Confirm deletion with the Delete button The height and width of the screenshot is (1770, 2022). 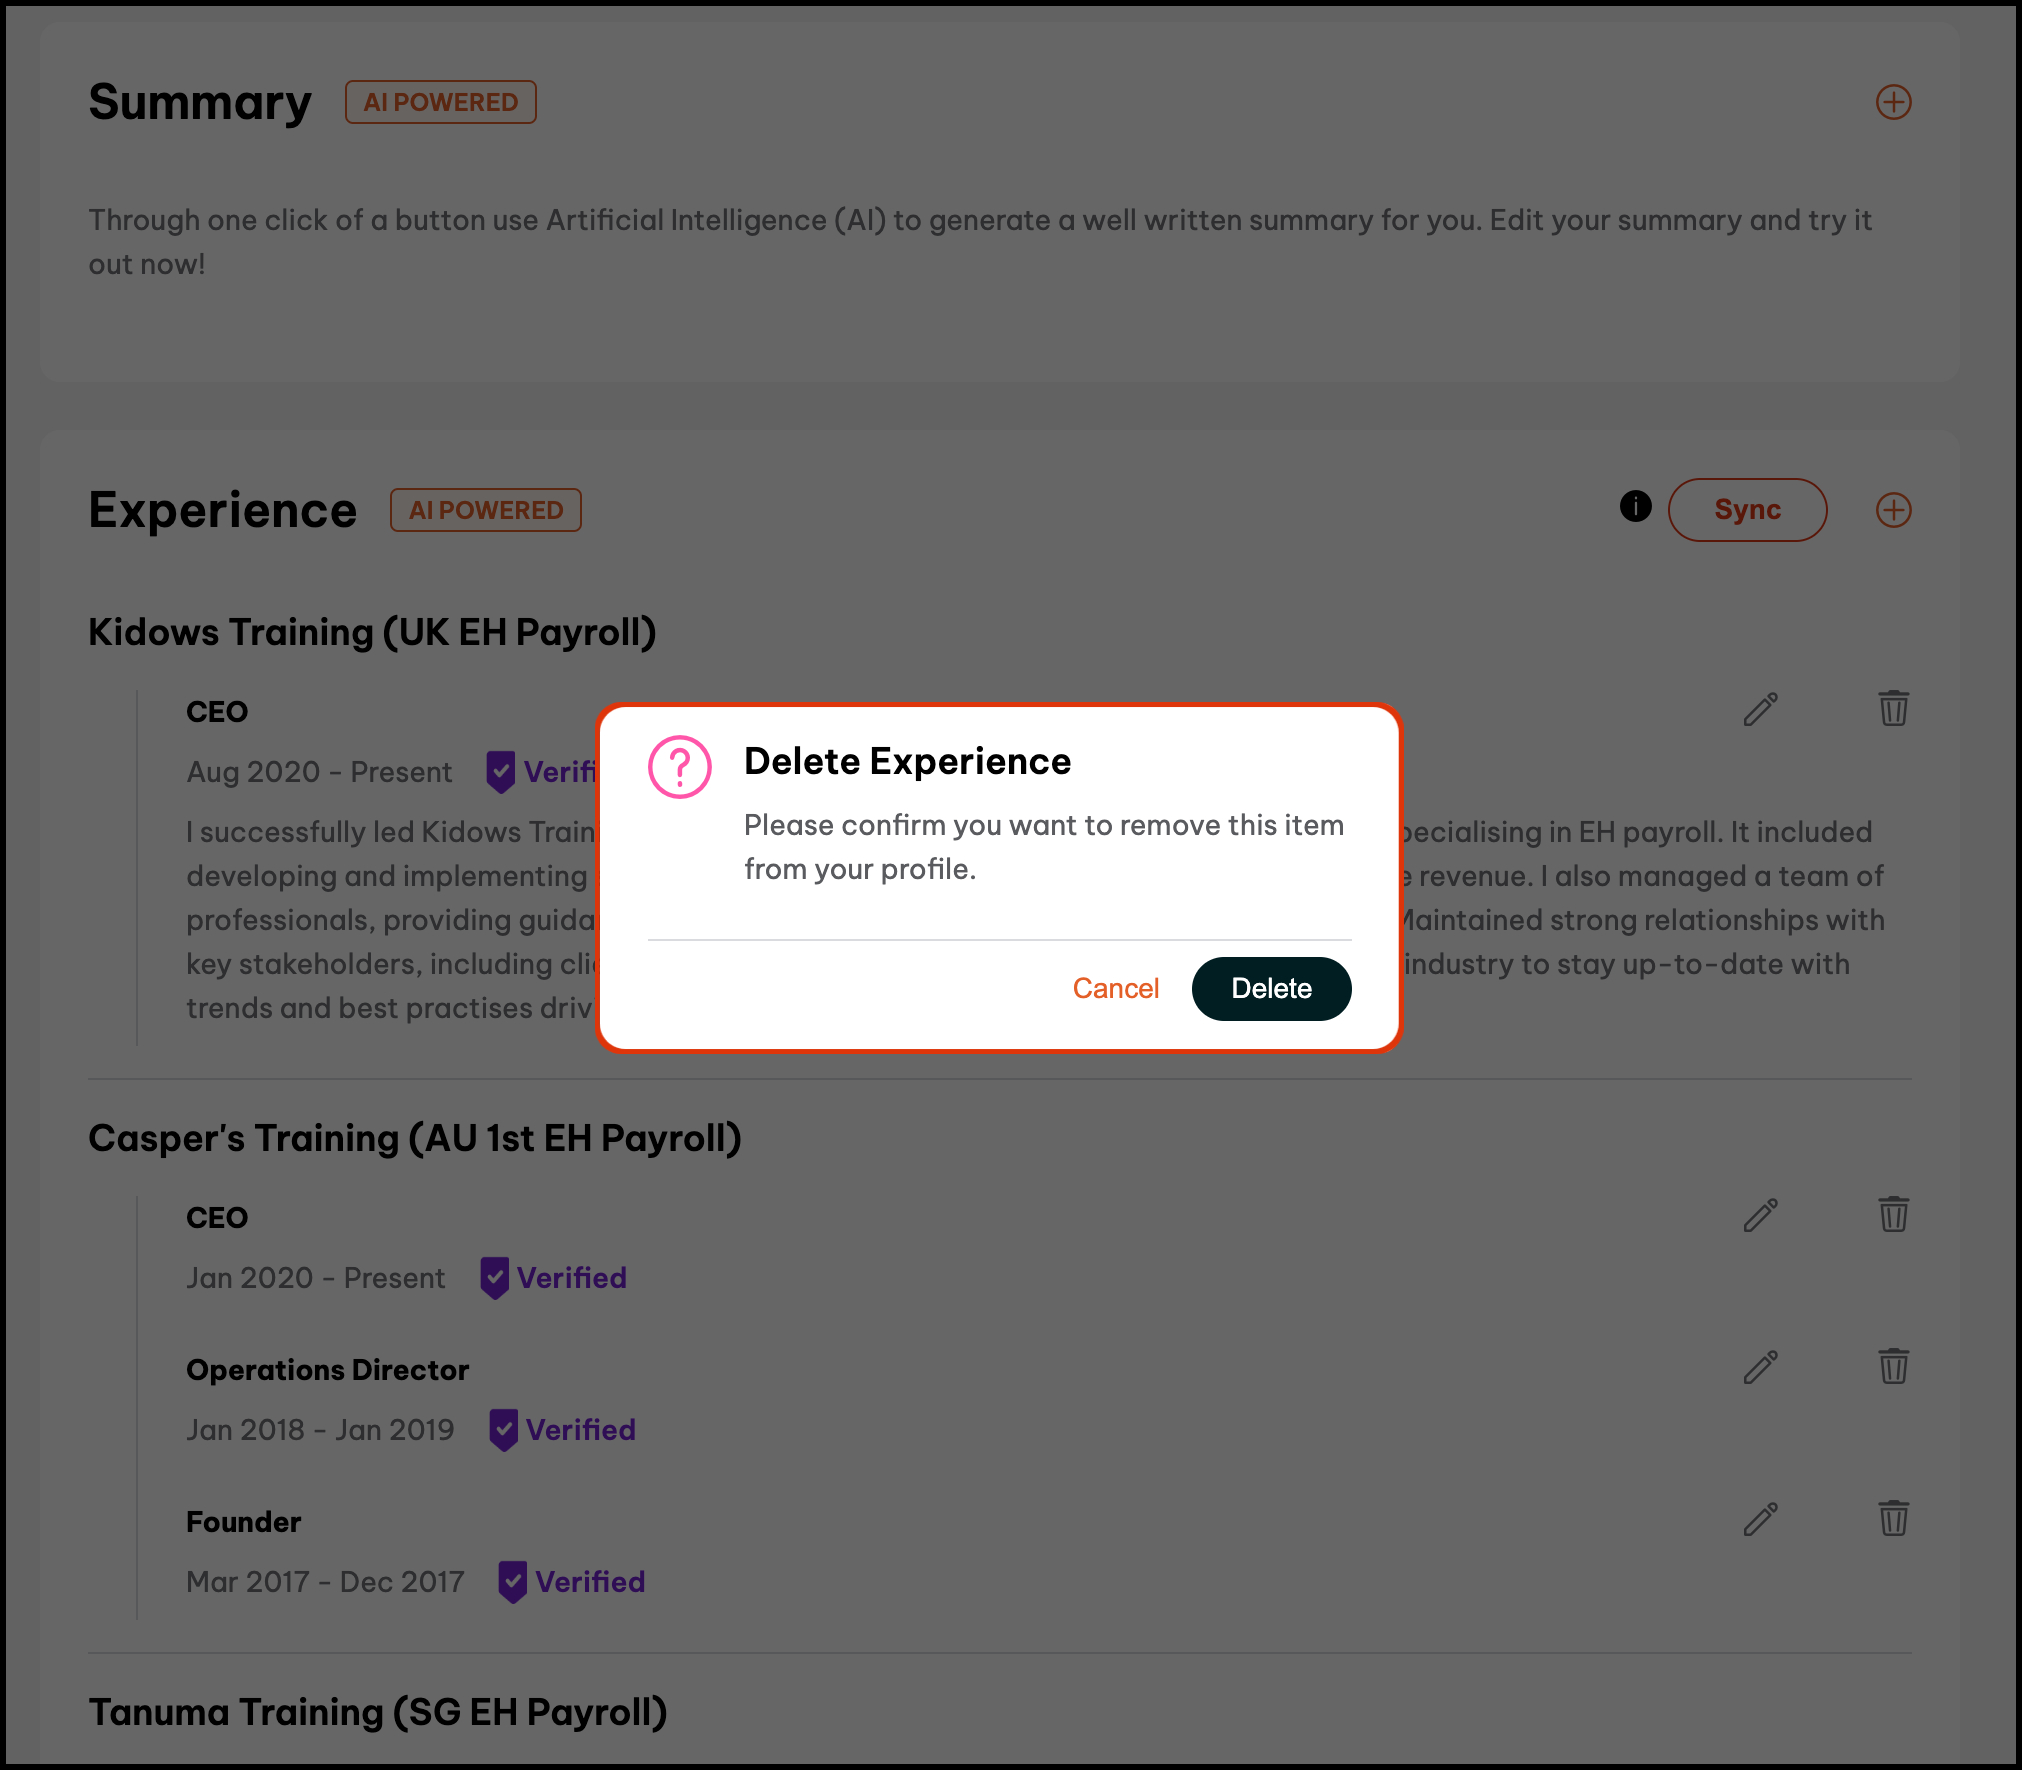click(1271, 989)
